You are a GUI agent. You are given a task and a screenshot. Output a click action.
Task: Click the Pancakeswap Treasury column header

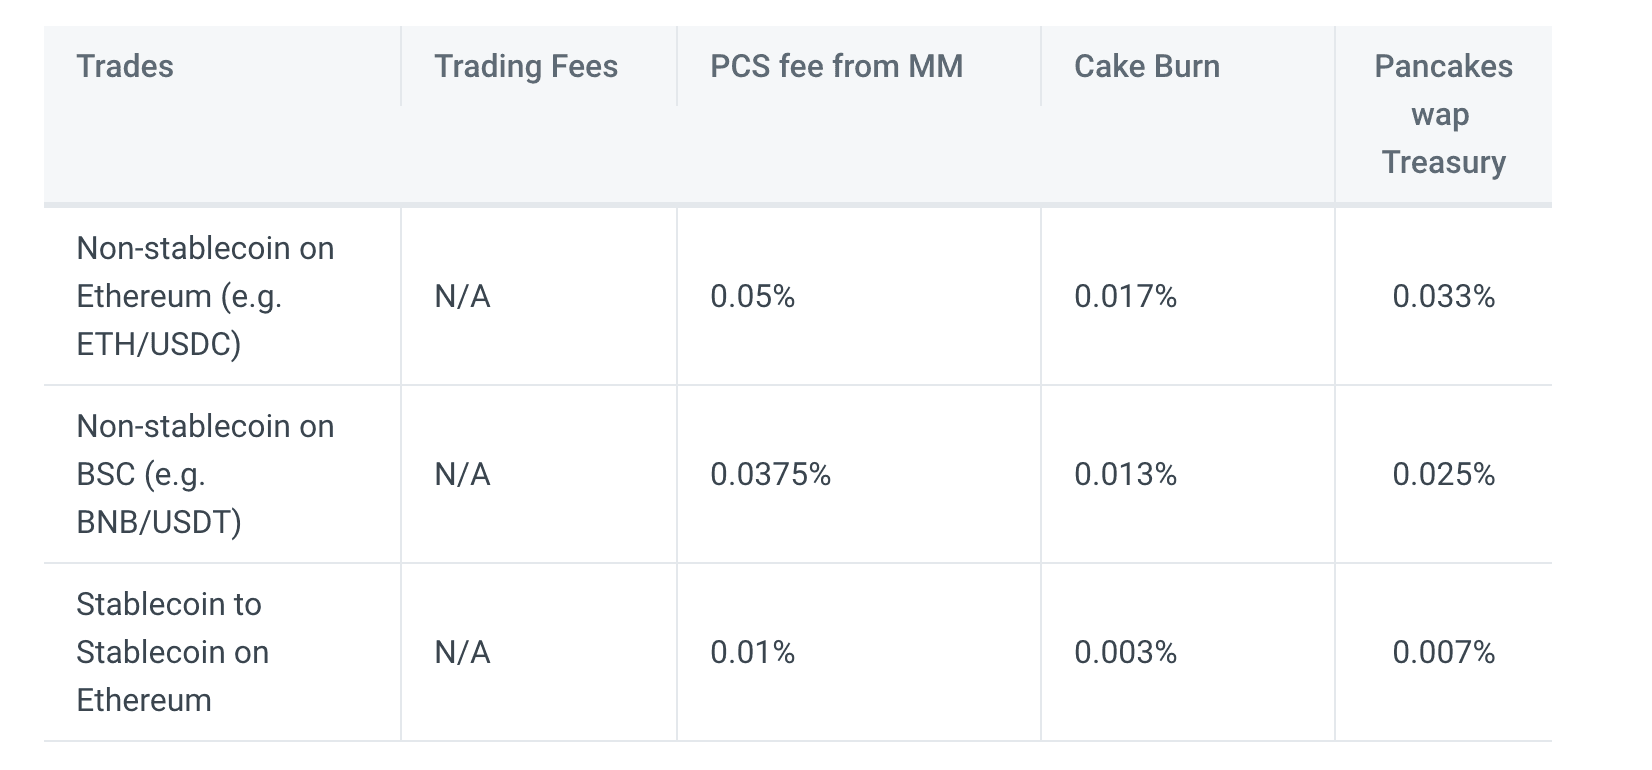point(1443,114)
